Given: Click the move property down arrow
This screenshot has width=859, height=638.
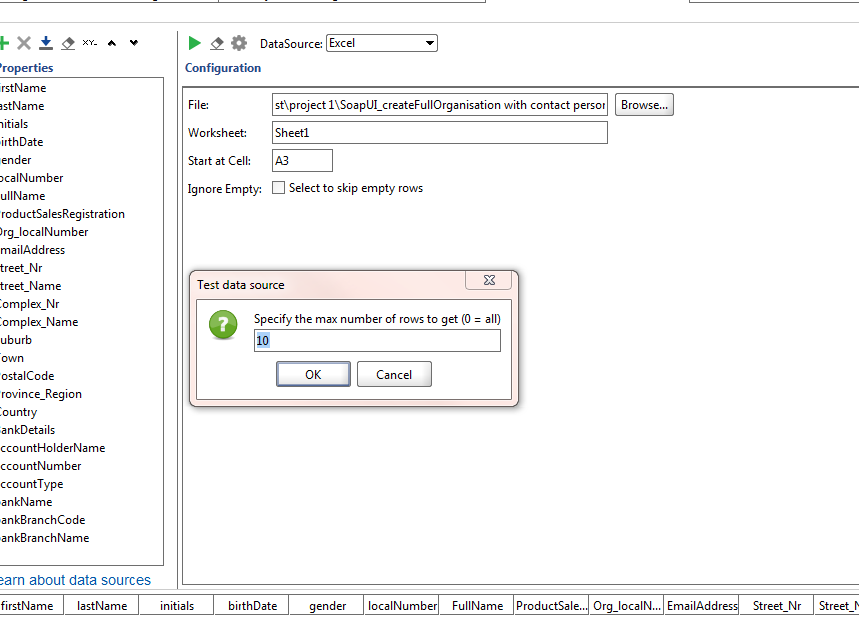Looking at the screenshot, I should [x=134, y=43].
